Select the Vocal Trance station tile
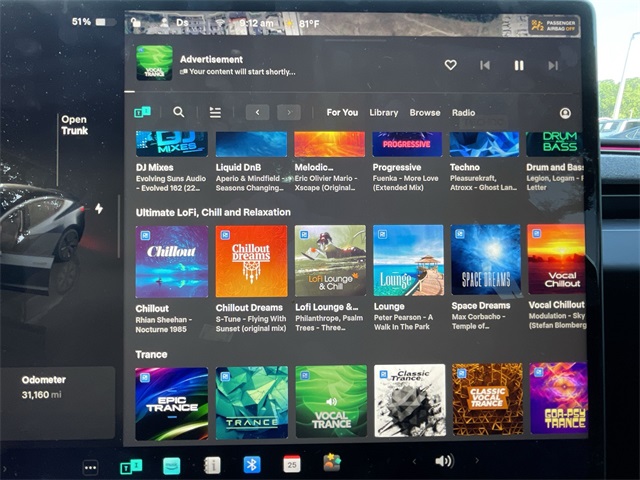The image size is (640, 480). (x=331, y=401)
